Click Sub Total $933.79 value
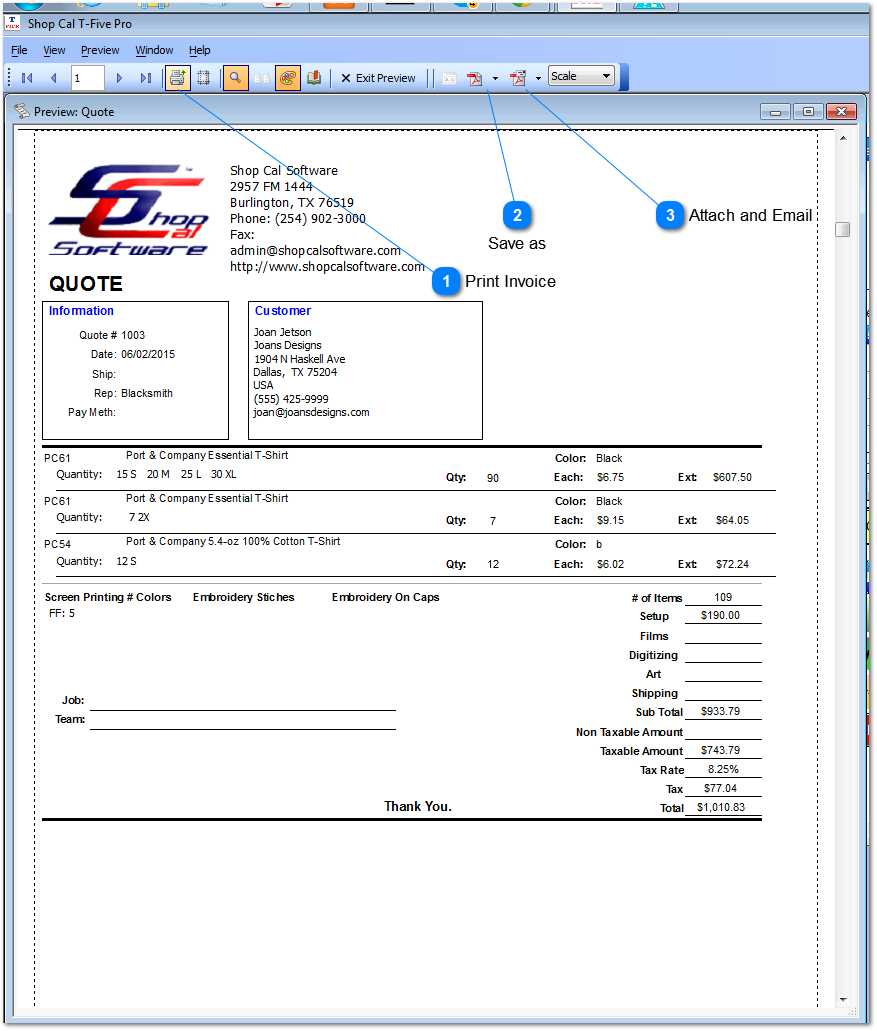Viewport: 877px width, 1031px height. click(721, 711)
